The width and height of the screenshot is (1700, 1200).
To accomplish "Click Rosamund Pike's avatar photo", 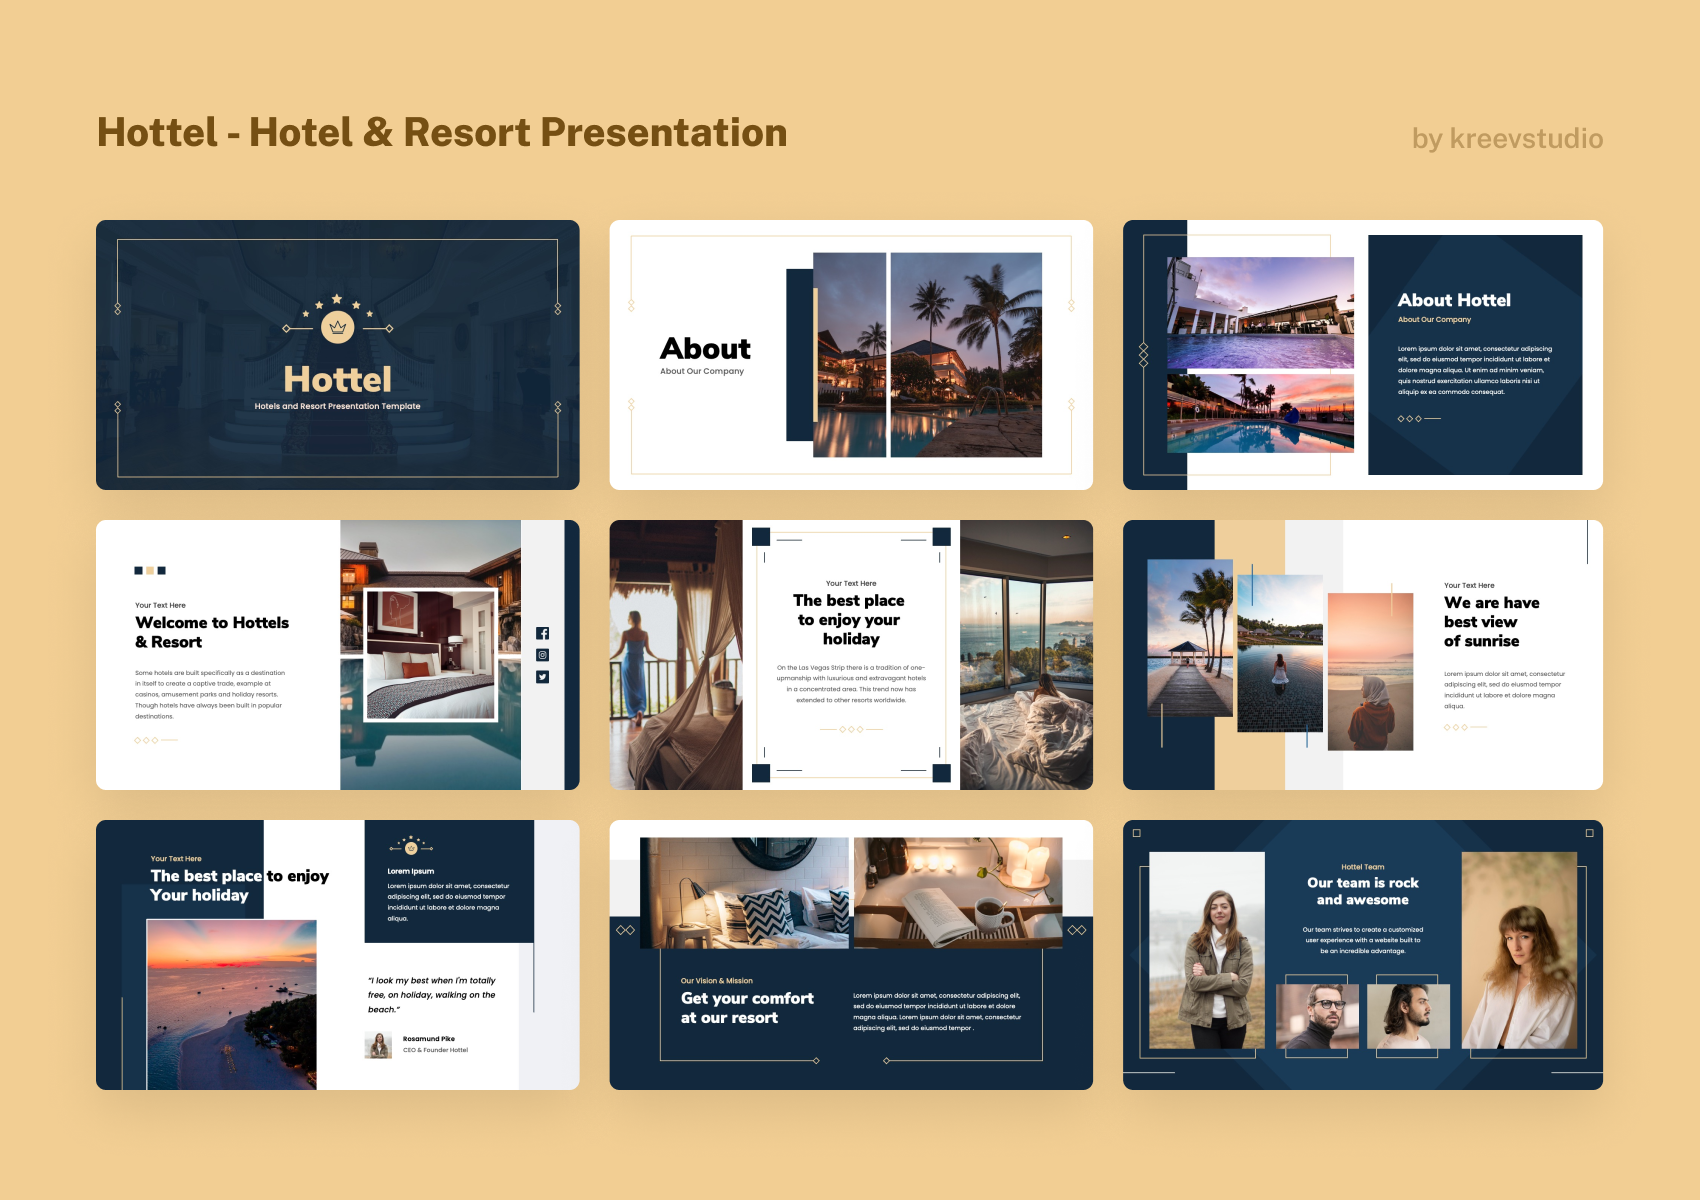I will tap(378, 1046).
